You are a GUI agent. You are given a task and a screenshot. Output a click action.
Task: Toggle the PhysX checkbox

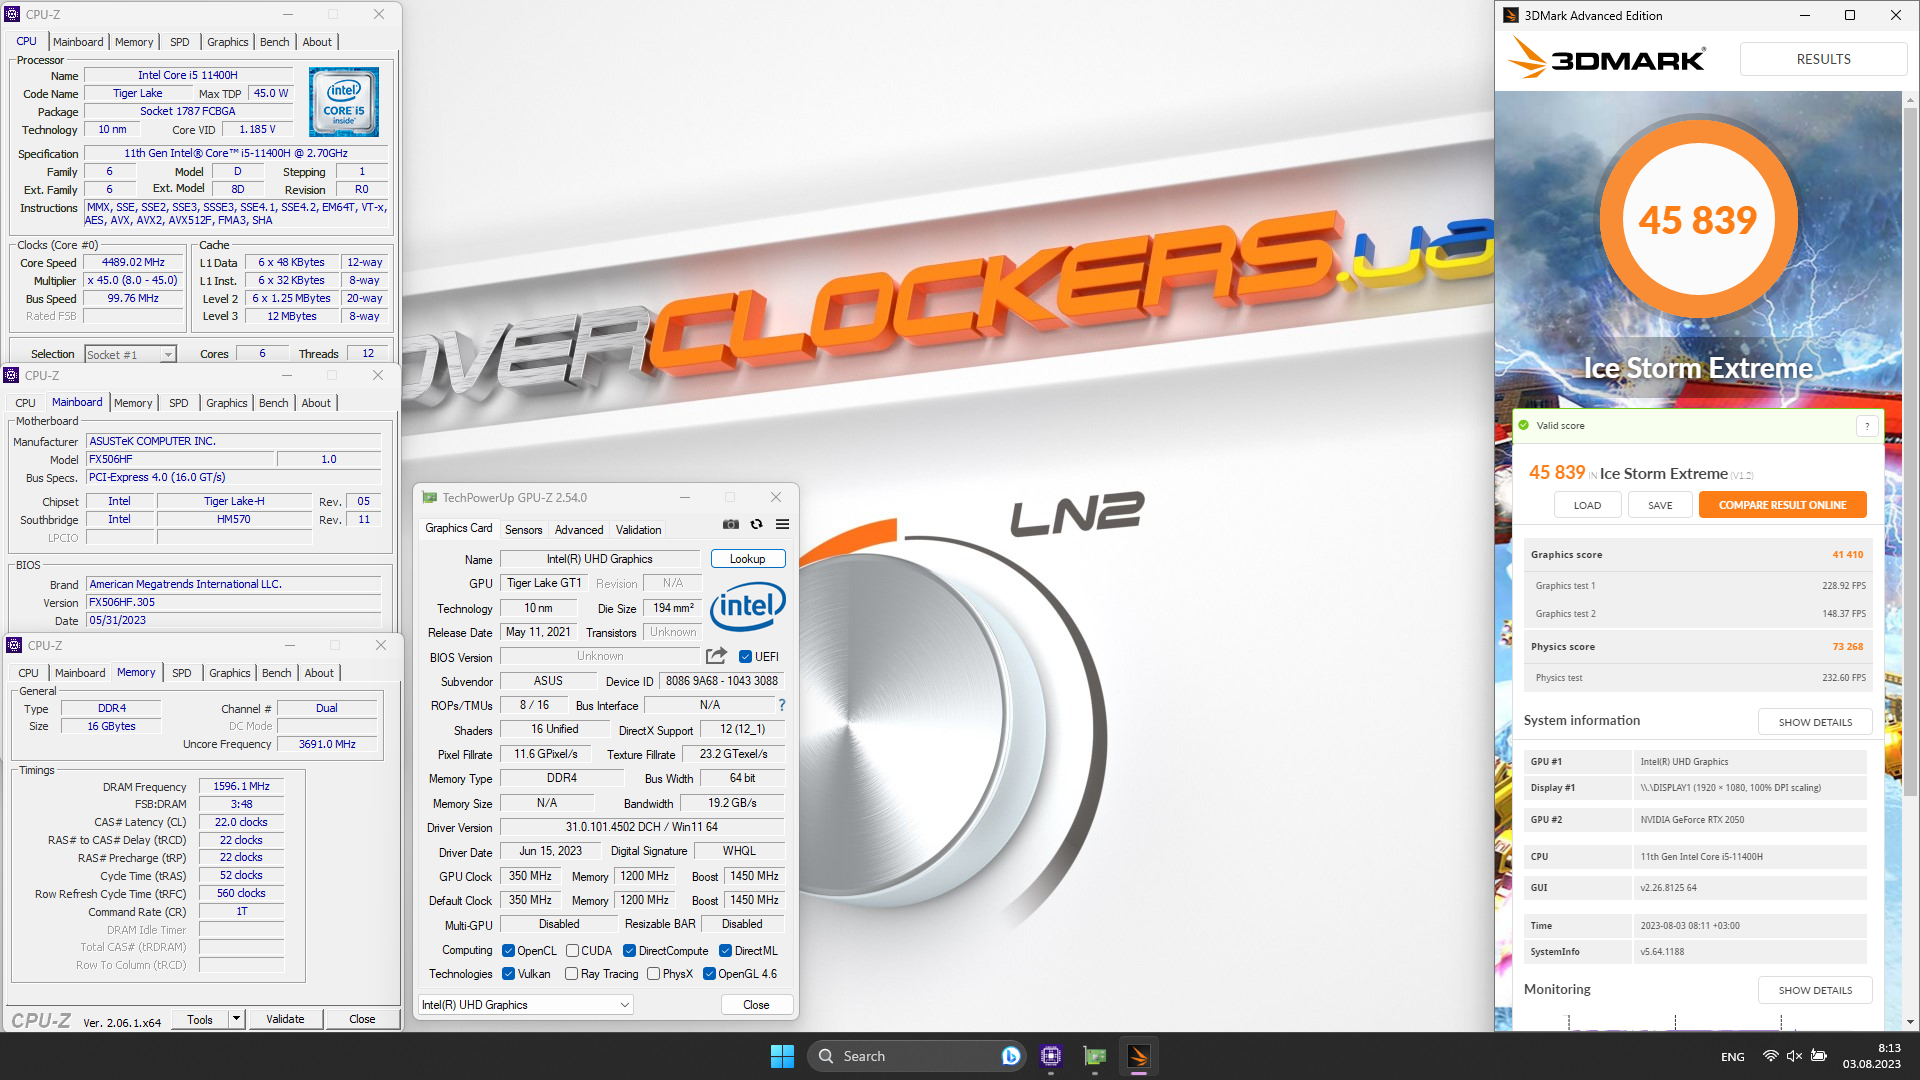(x=653, y=974)
